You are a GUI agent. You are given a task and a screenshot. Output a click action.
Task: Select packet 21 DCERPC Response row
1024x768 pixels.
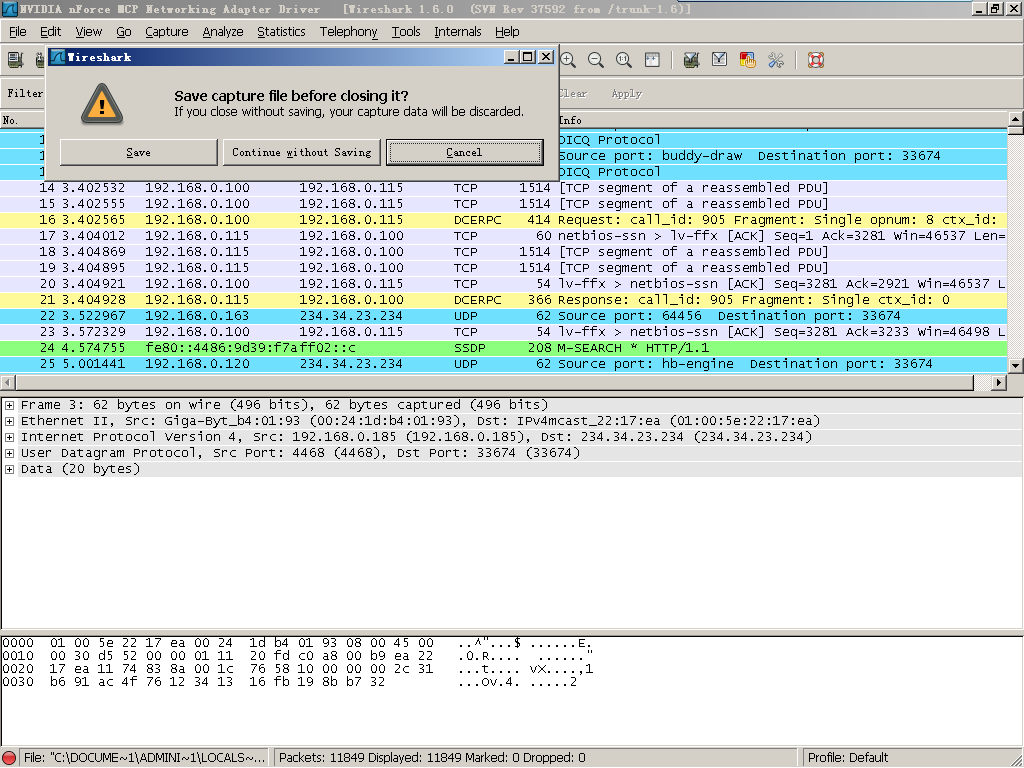click(x=504, y=300)
